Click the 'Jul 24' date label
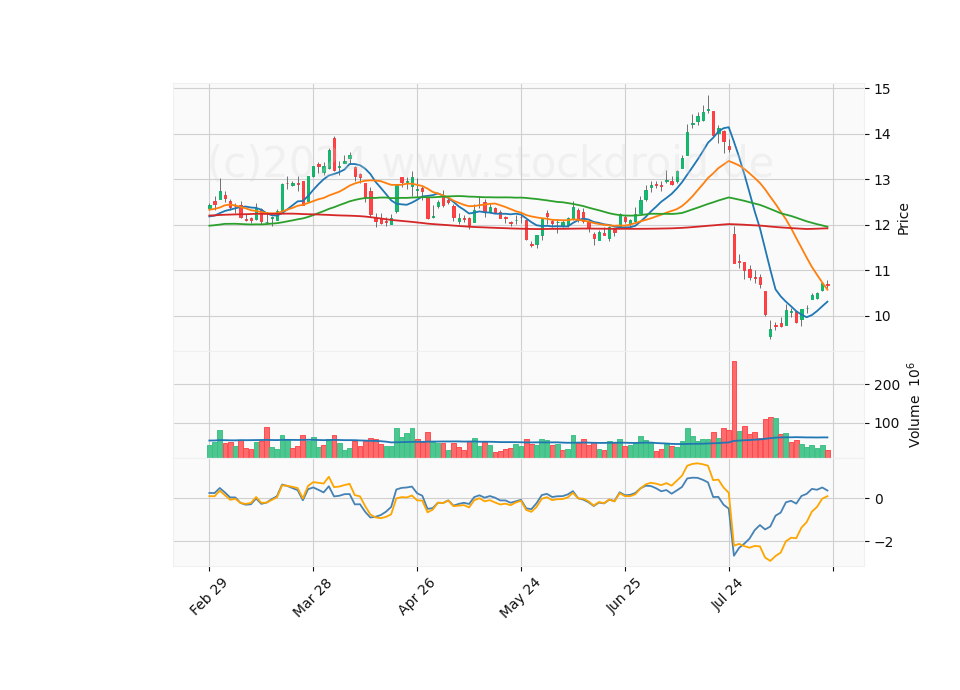960x690 pixels. coord(727,594)
